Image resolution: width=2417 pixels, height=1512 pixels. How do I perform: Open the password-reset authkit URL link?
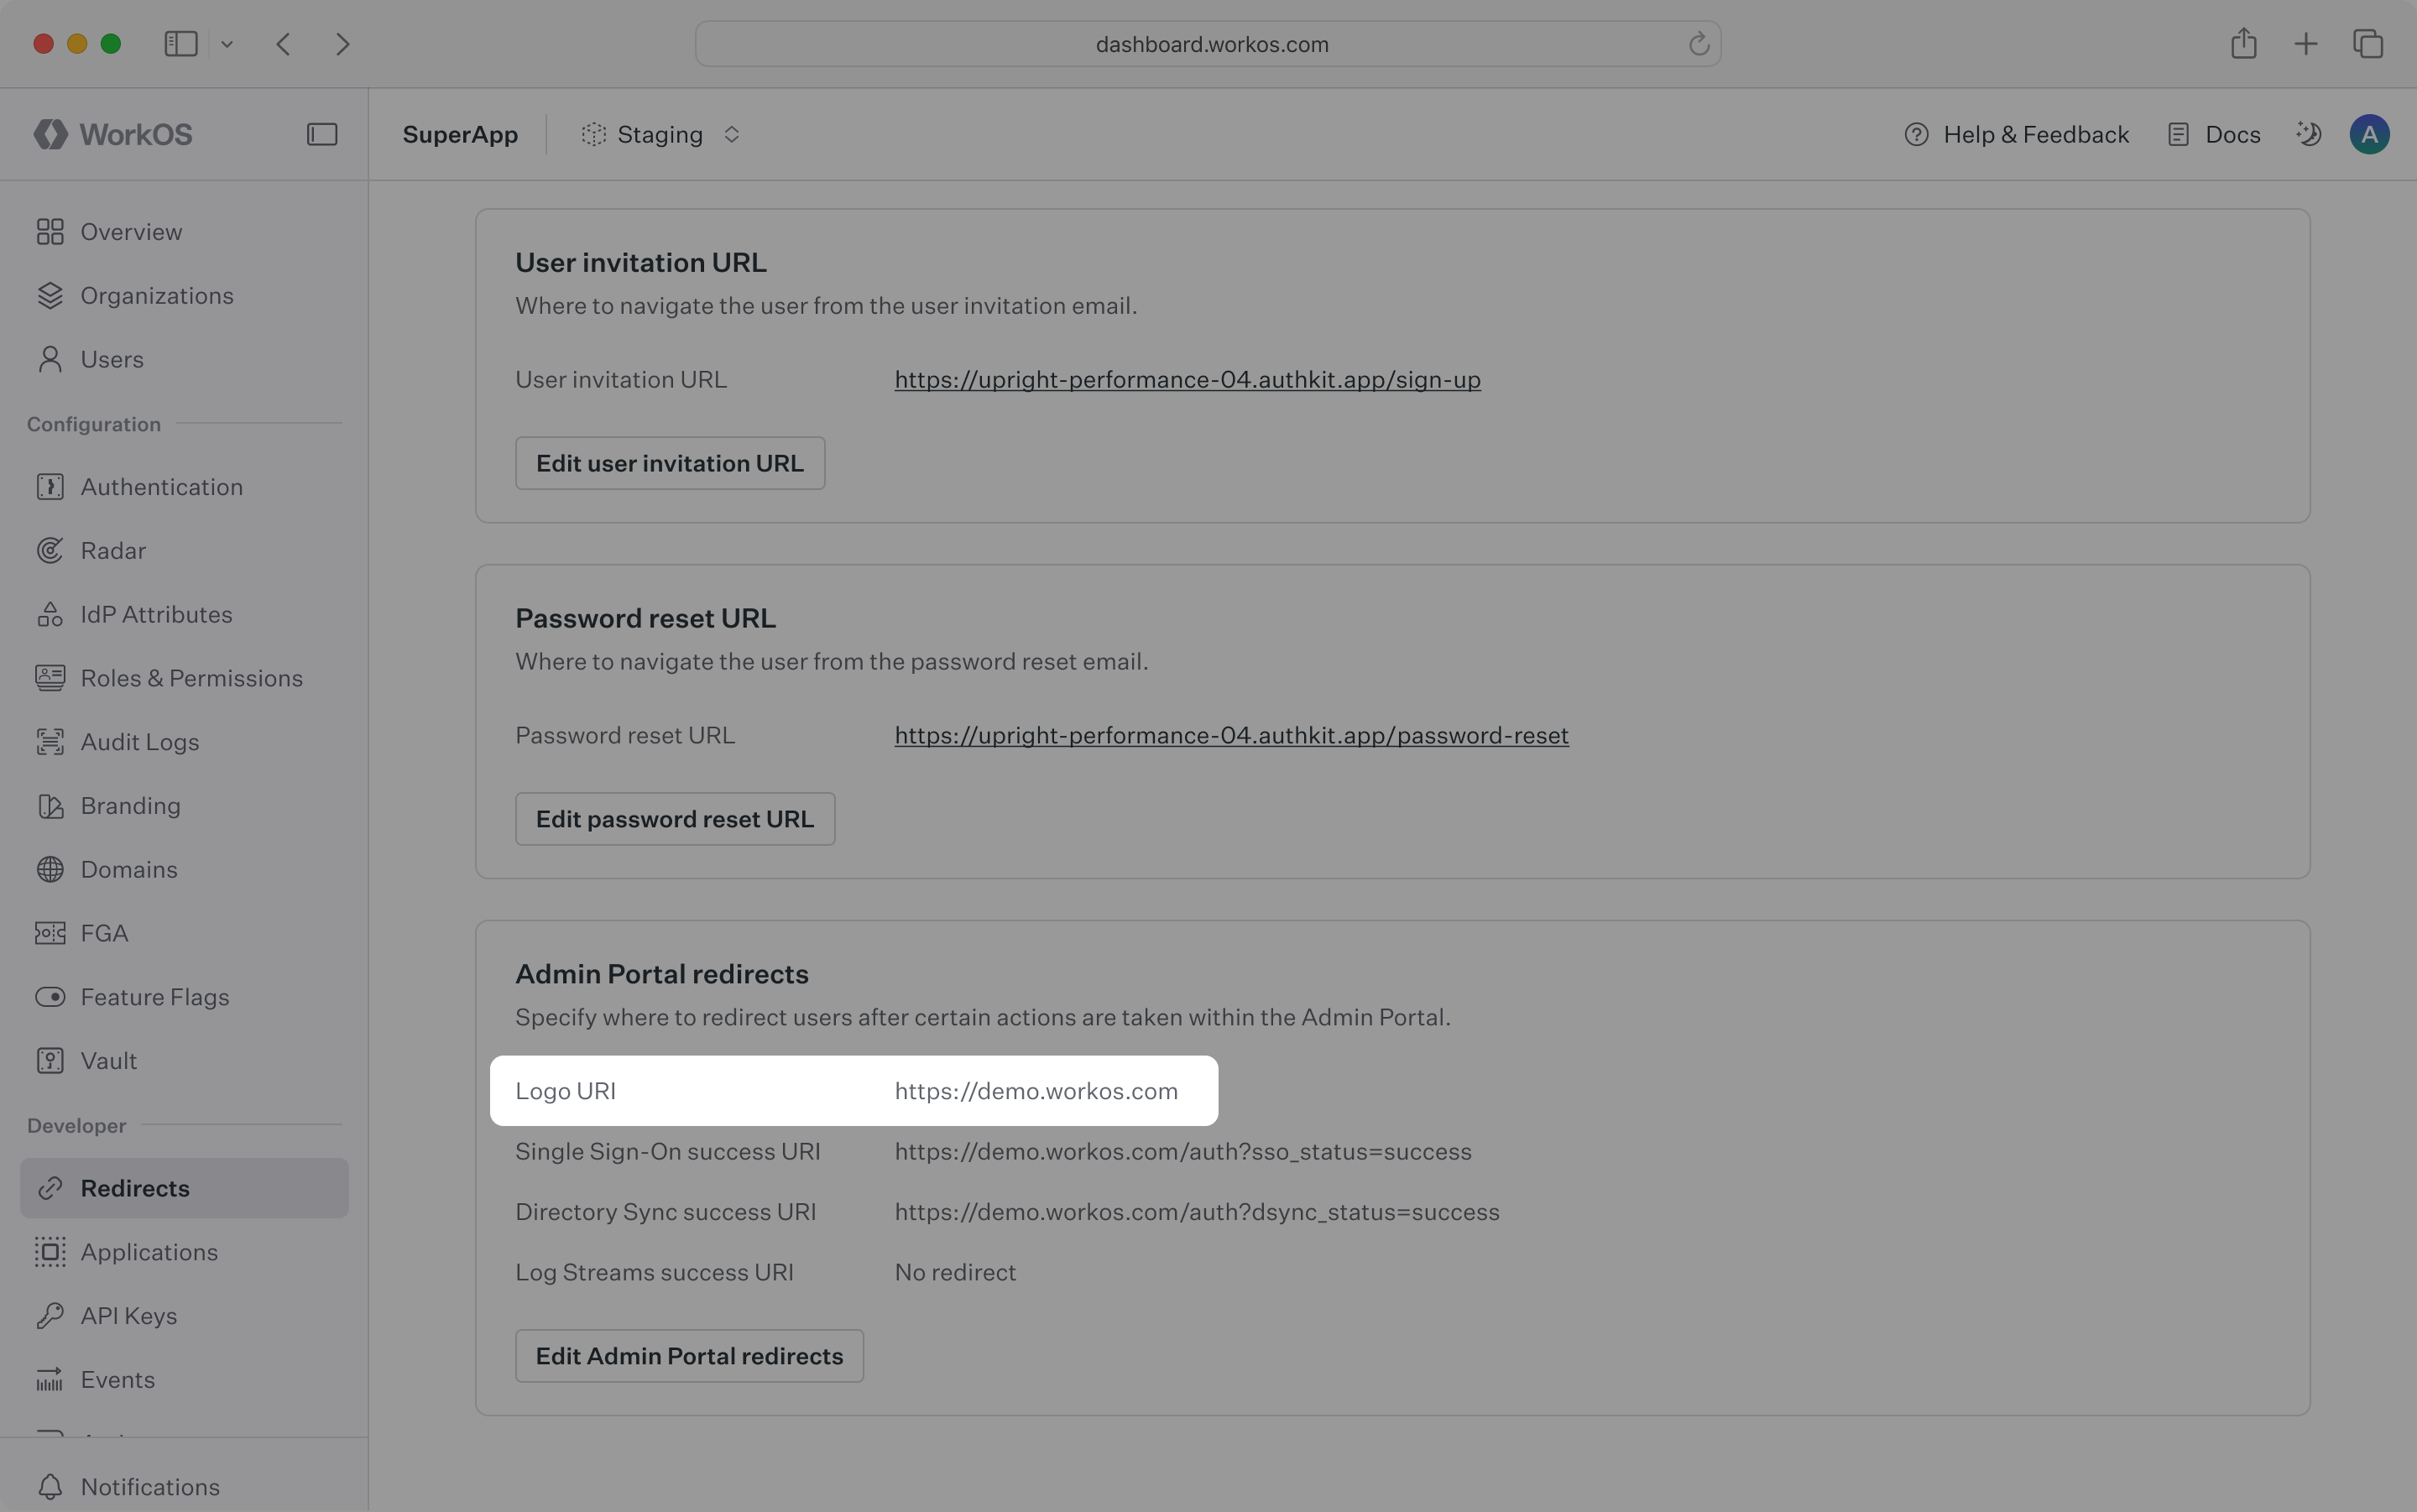[x=1231, y=736]
